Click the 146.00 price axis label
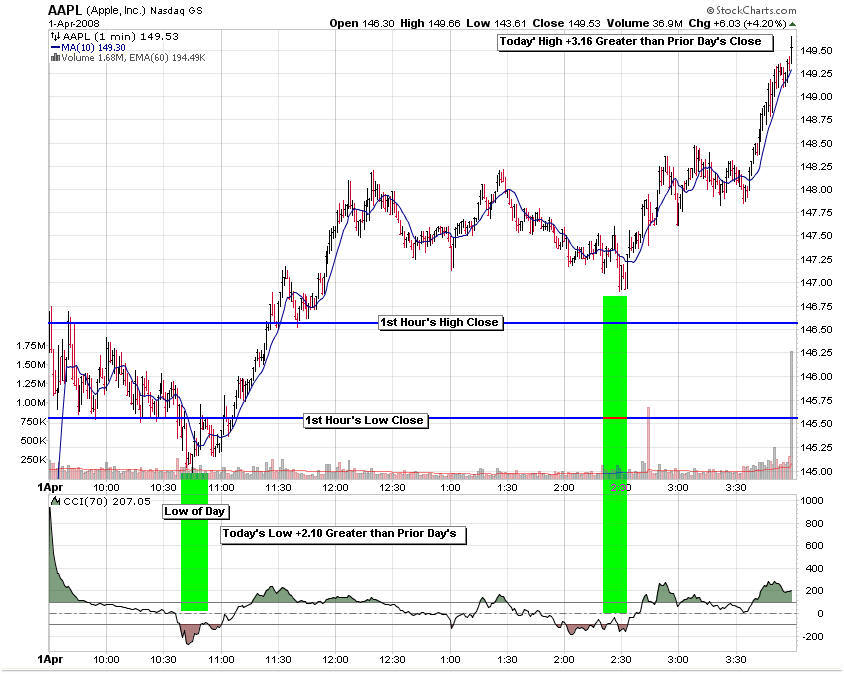844x674 pixels. tap(816, 376)
